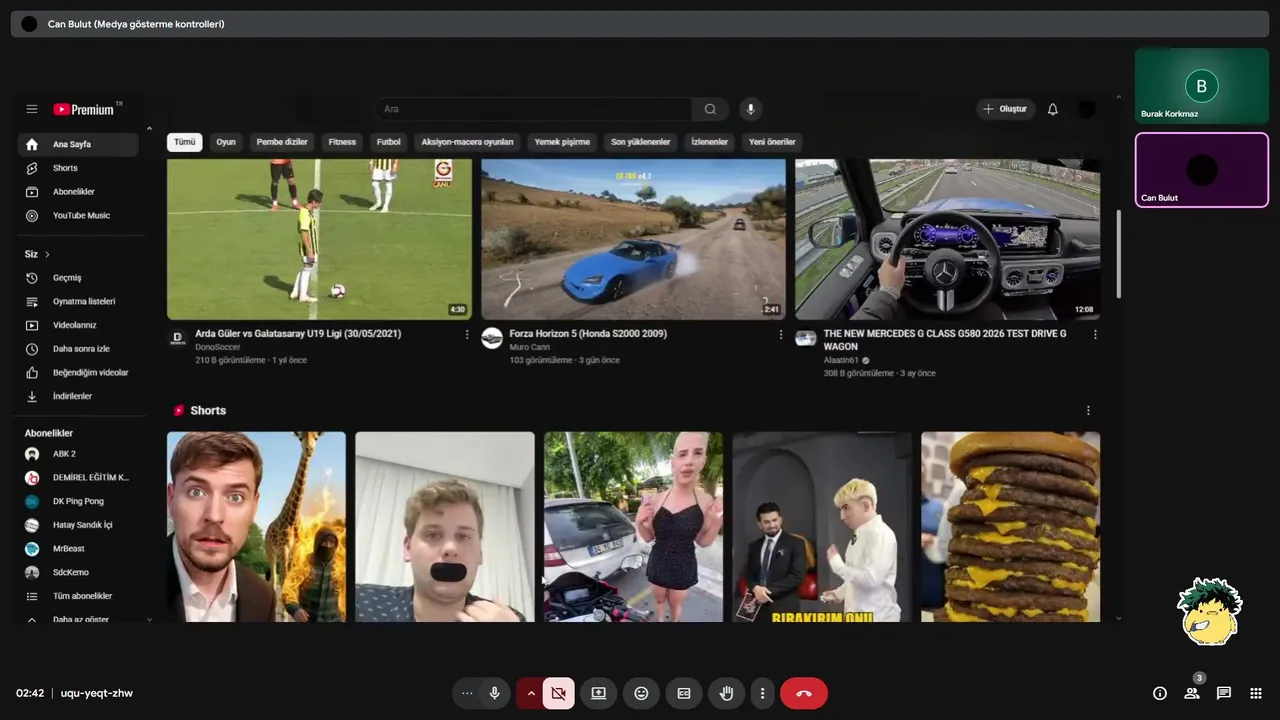Viewport: 1280px width, 720px height.
Task: Open Daha sonra izle list
Action: click(x=78, y=349)
